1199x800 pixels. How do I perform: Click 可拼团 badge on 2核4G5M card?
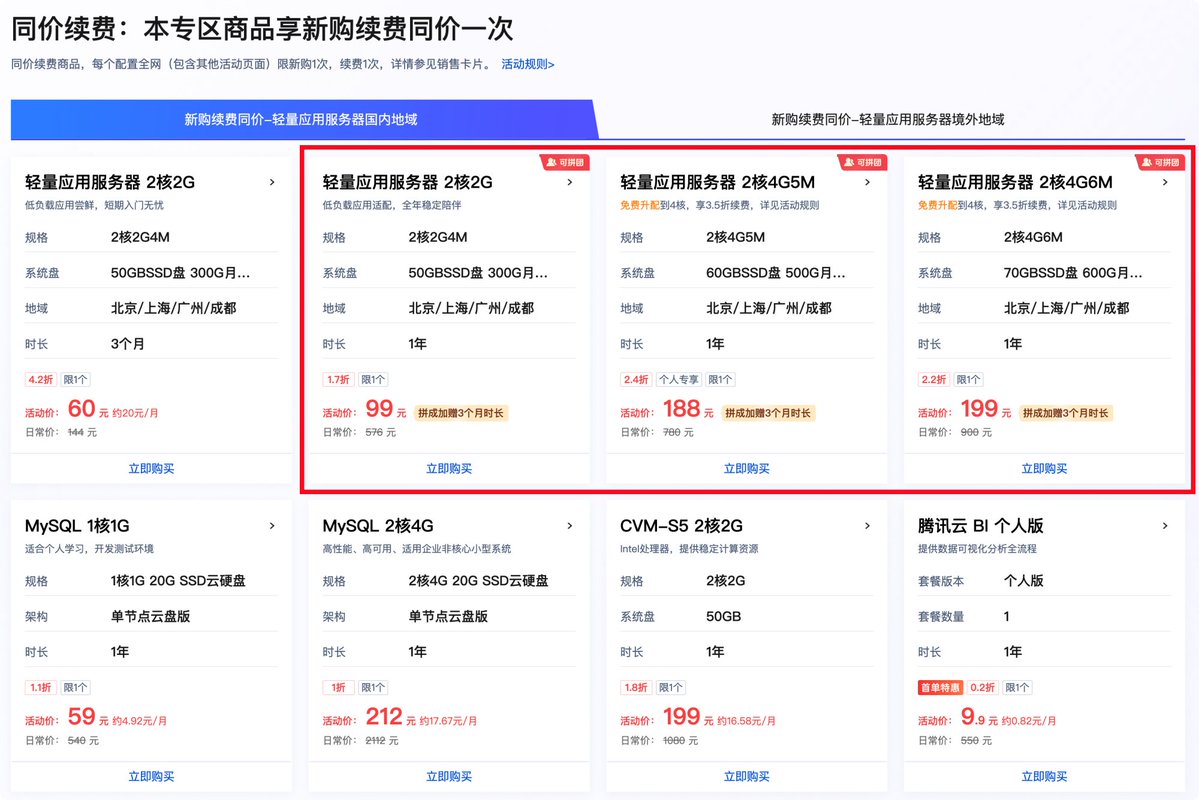863,162
